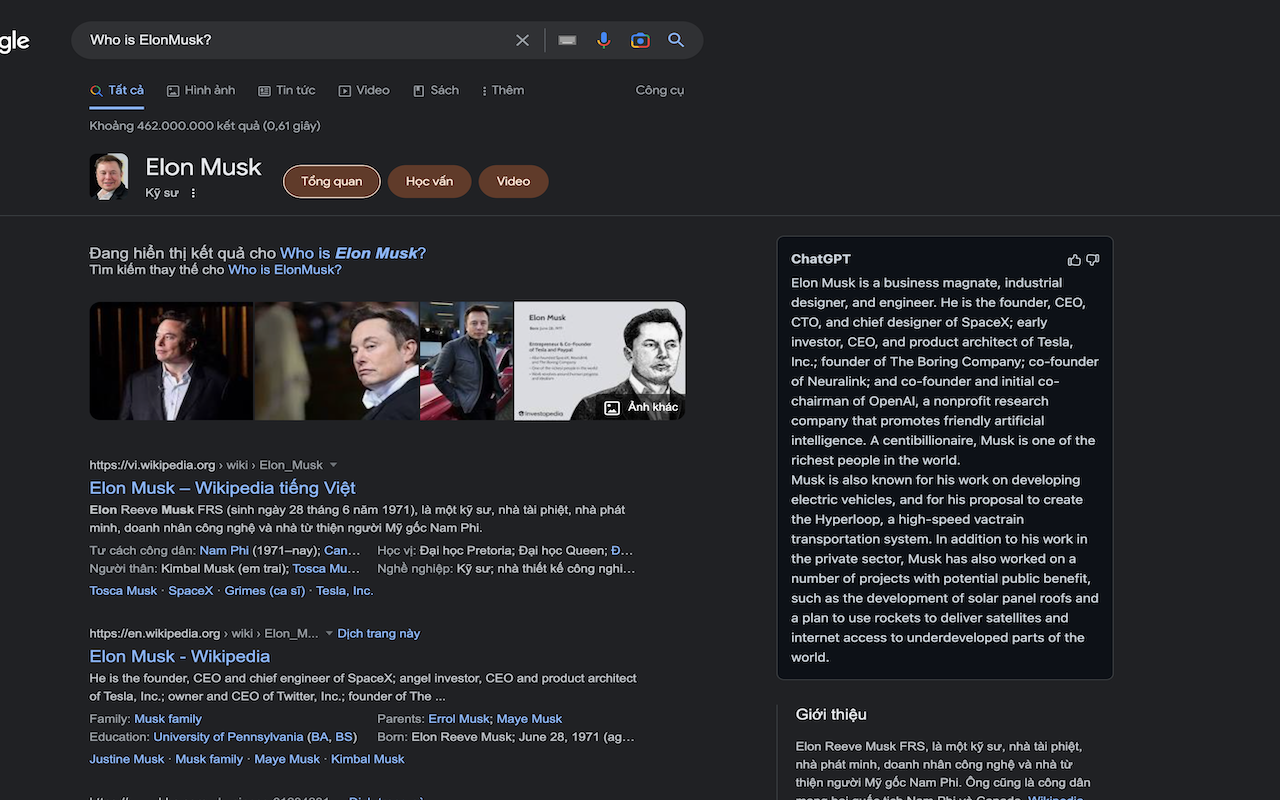The width and height of the screenshot is (1280, 800).
Task: Click the Nam Phi citizenship link
Action: 226,550
